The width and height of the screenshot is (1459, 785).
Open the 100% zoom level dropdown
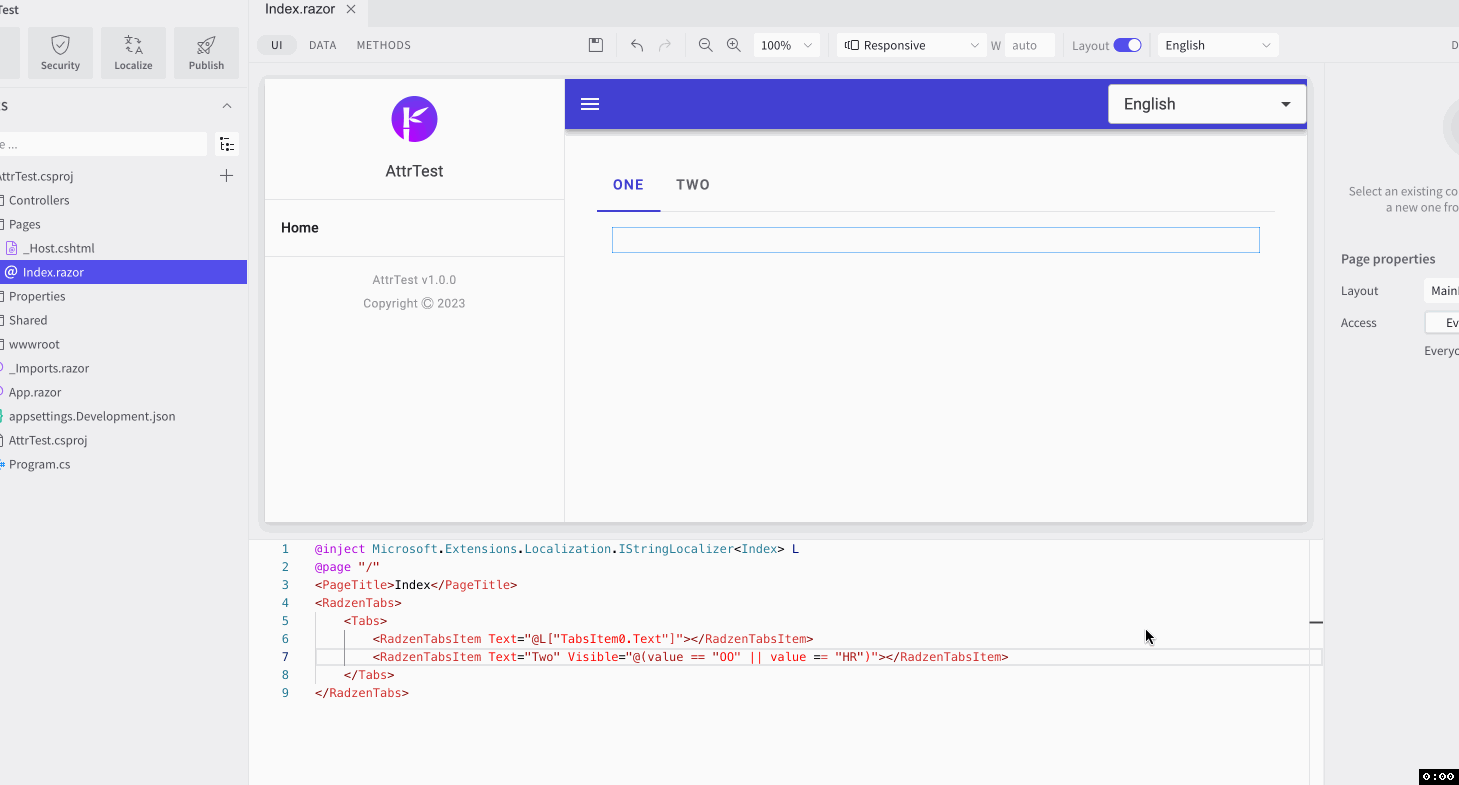(786, 45)
